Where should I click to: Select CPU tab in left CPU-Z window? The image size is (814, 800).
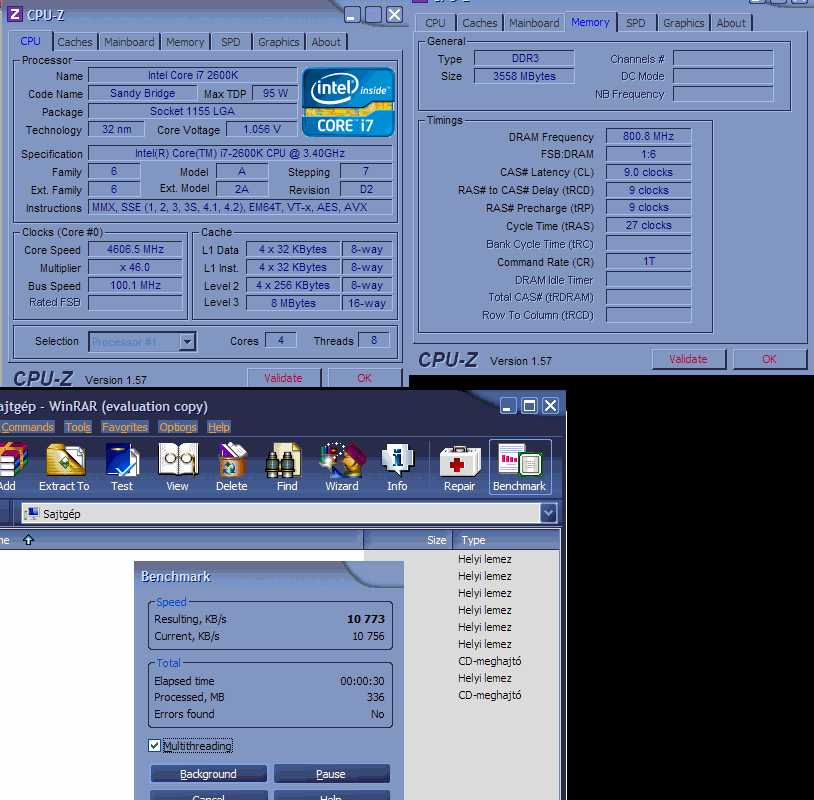(31, 41)
